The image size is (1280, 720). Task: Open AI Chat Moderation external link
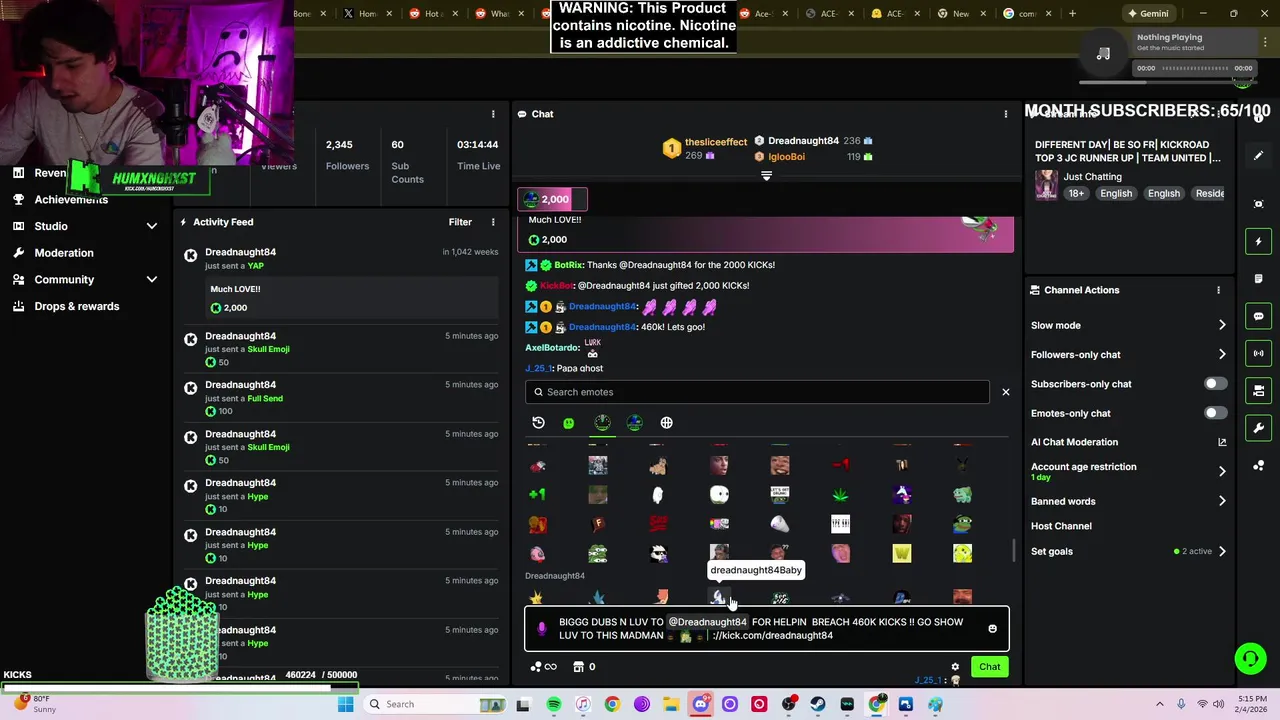[1222, 442]
